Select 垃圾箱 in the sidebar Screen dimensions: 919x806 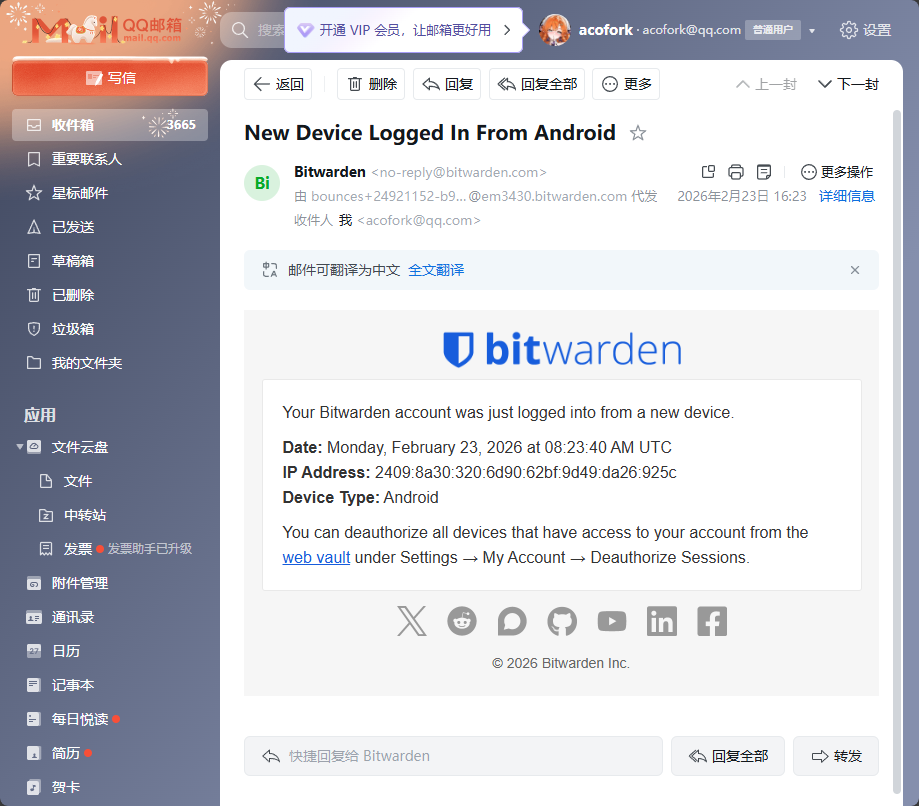73,329
